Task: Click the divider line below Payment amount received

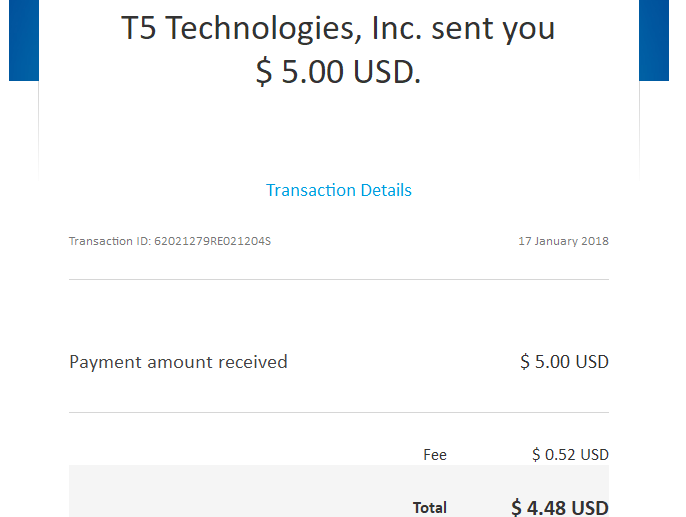Action: pyautogui.click(x=339, y=412)
